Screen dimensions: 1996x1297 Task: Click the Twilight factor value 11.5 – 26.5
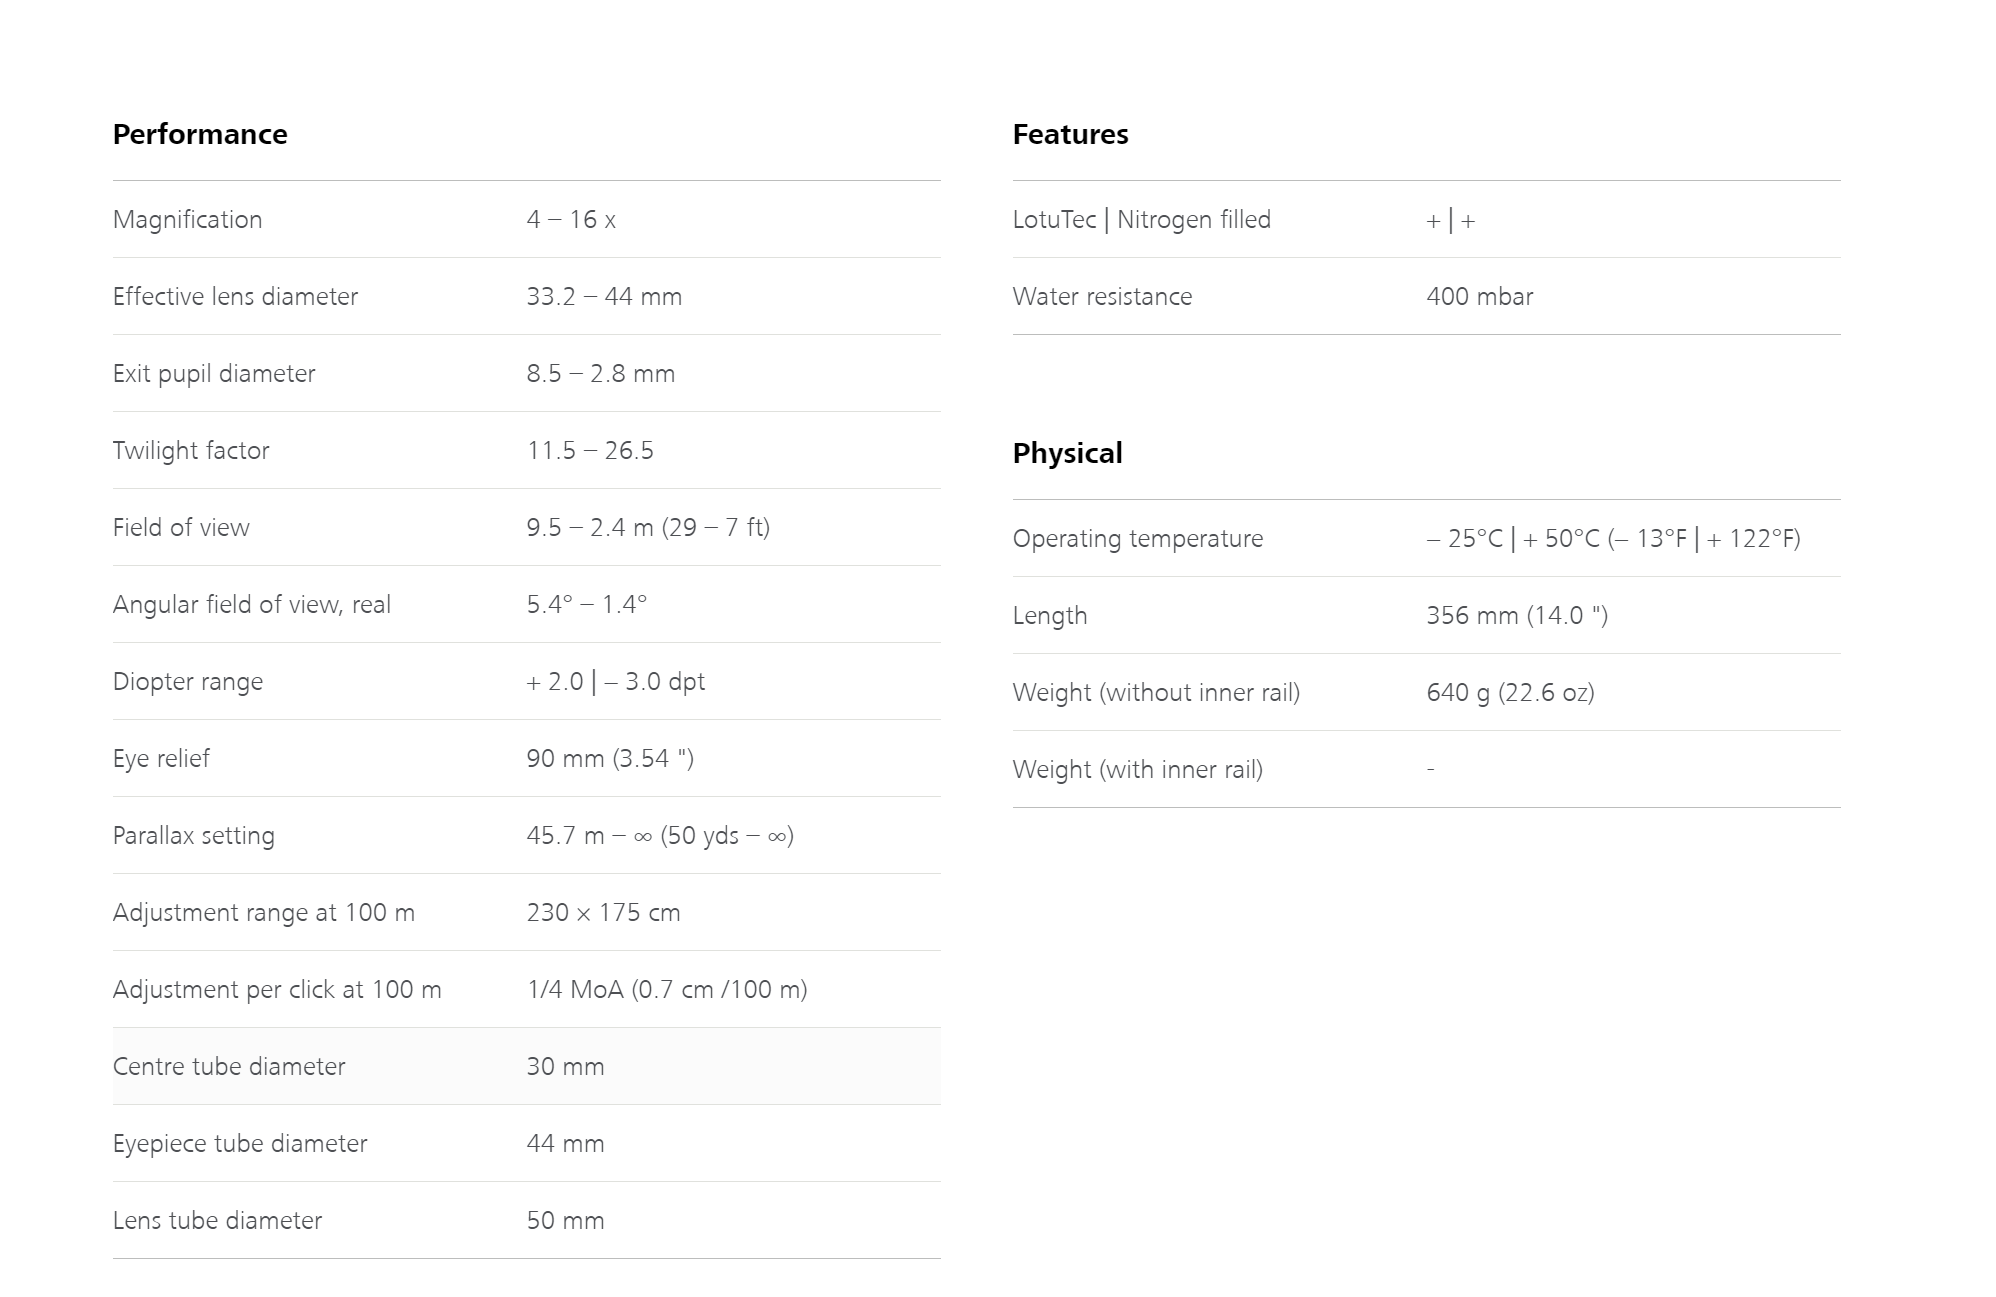pos(590,451)
